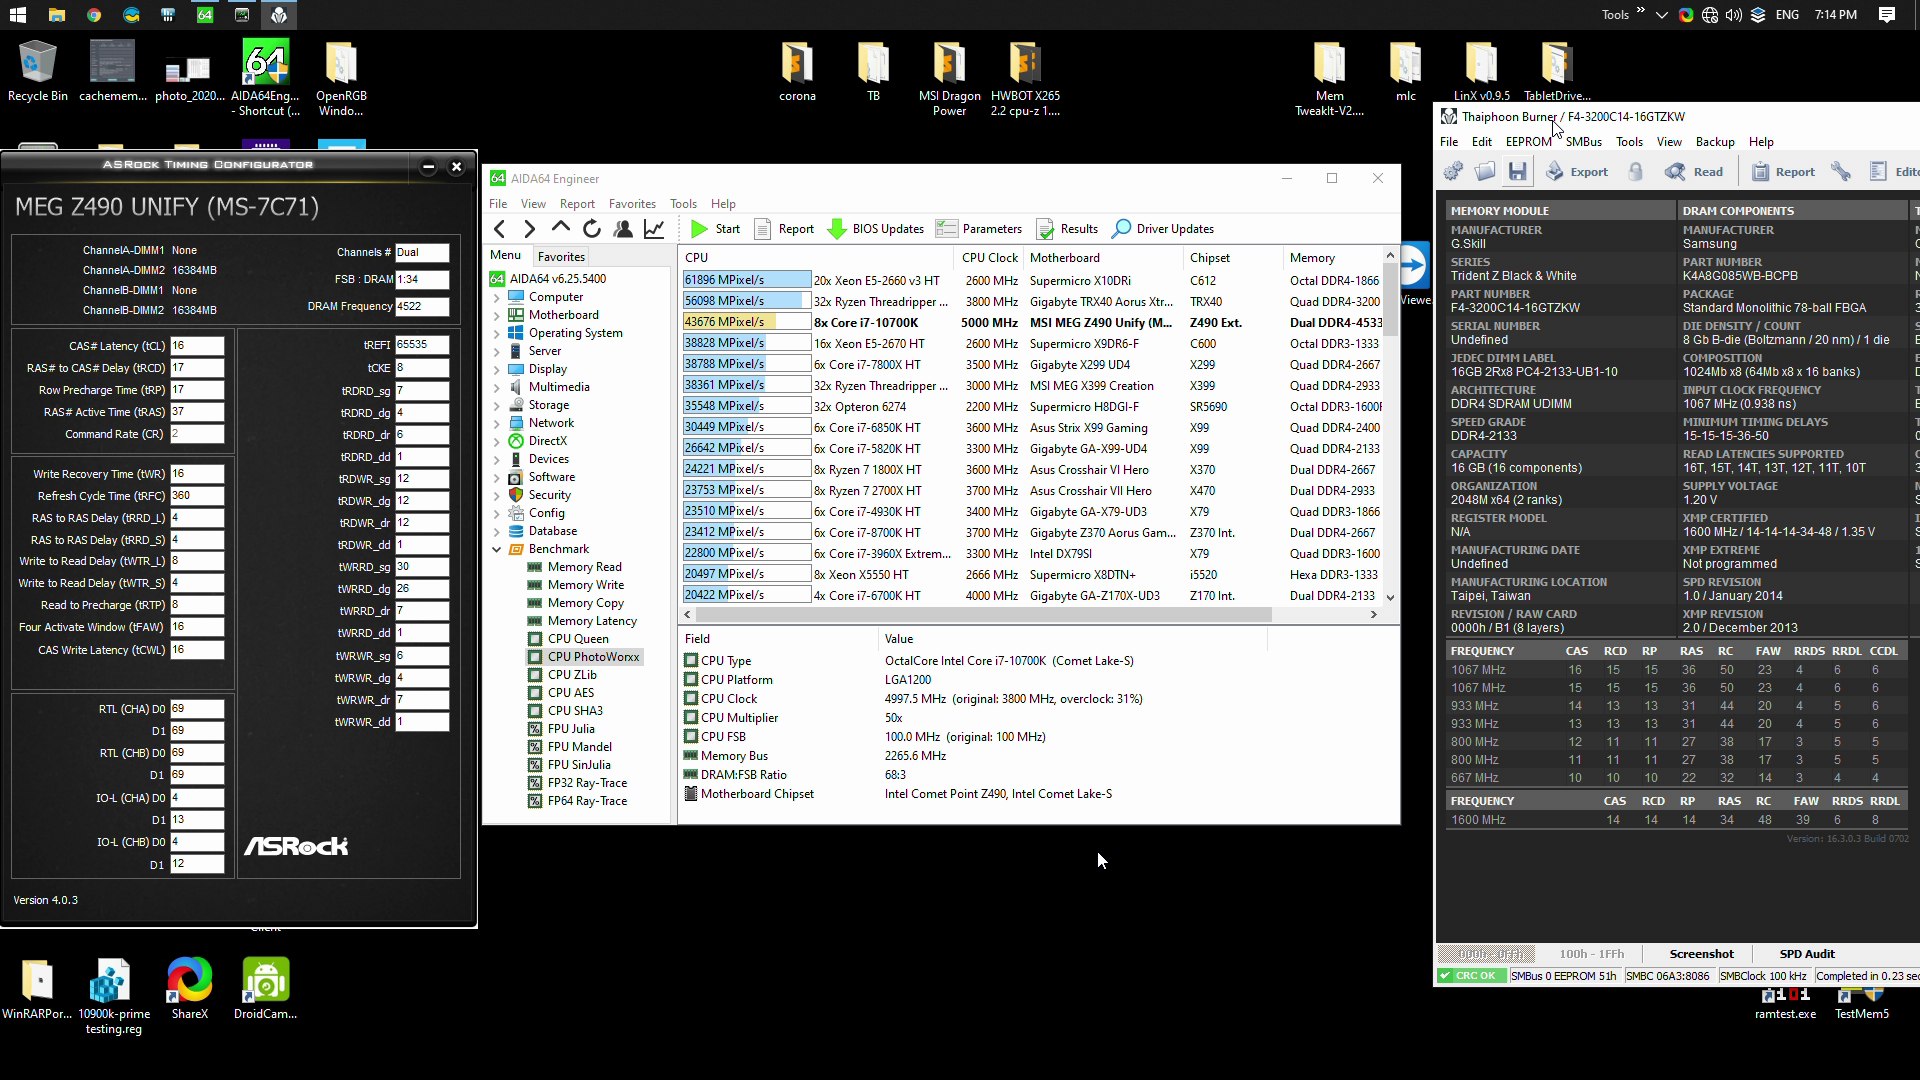Minimize ASRock Timing Configurator window
Viewport: 1920px width, 1080px height.
point(428,167)
